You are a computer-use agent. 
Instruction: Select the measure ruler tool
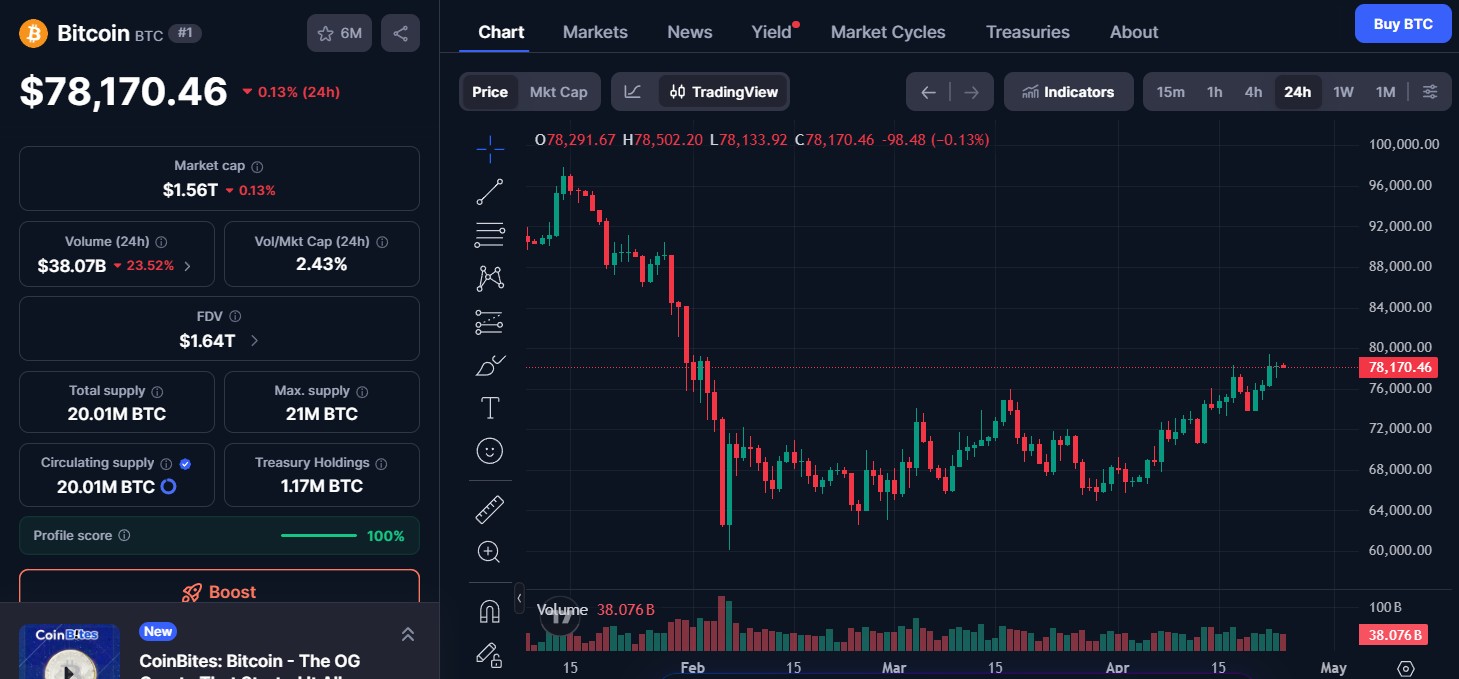tap(489, 509)
